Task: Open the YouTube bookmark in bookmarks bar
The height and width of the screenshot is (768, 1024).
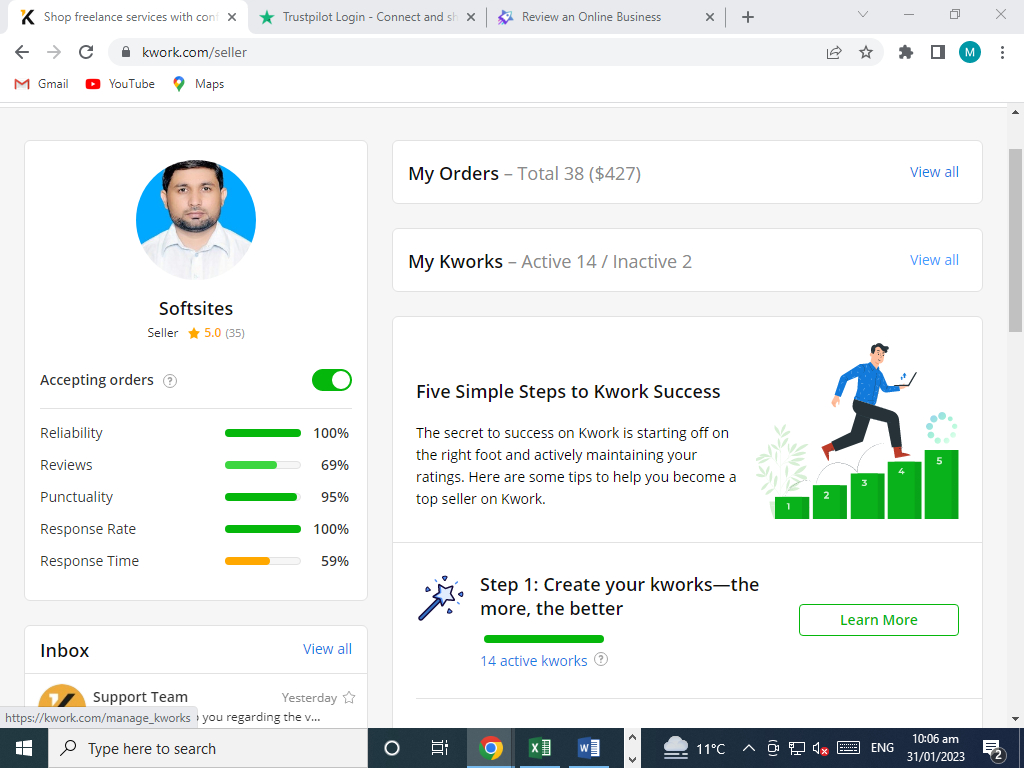Action: pyautogui.click(x=121, y=84)
